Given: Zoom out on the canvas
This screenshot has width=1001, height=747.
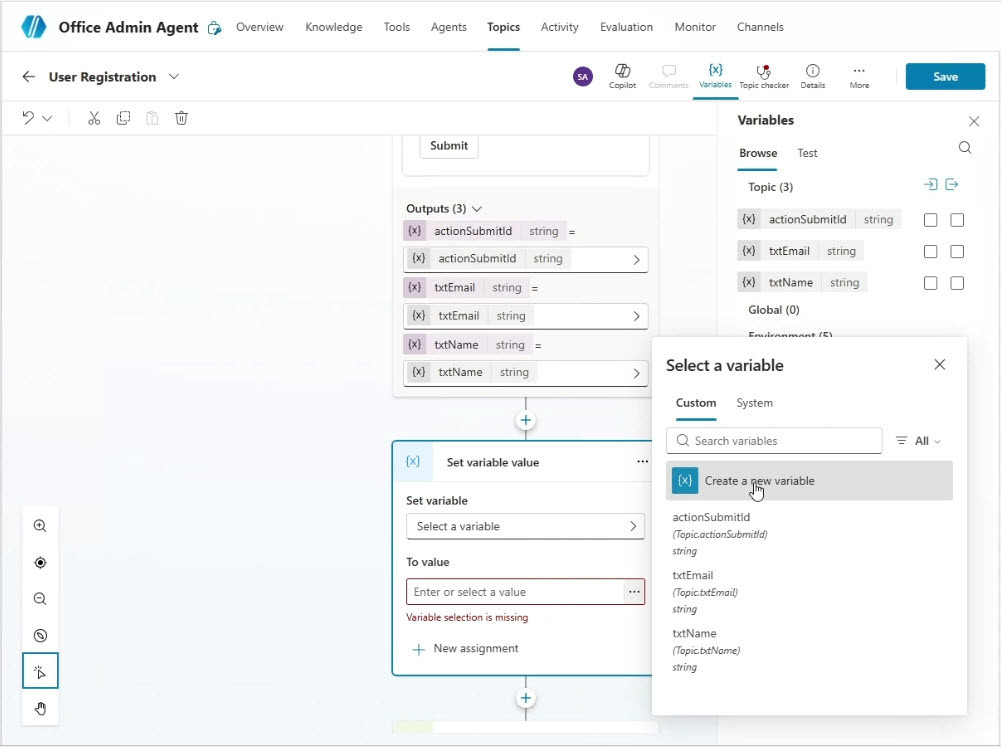Looking at the screenshot, I should [40, 599].
